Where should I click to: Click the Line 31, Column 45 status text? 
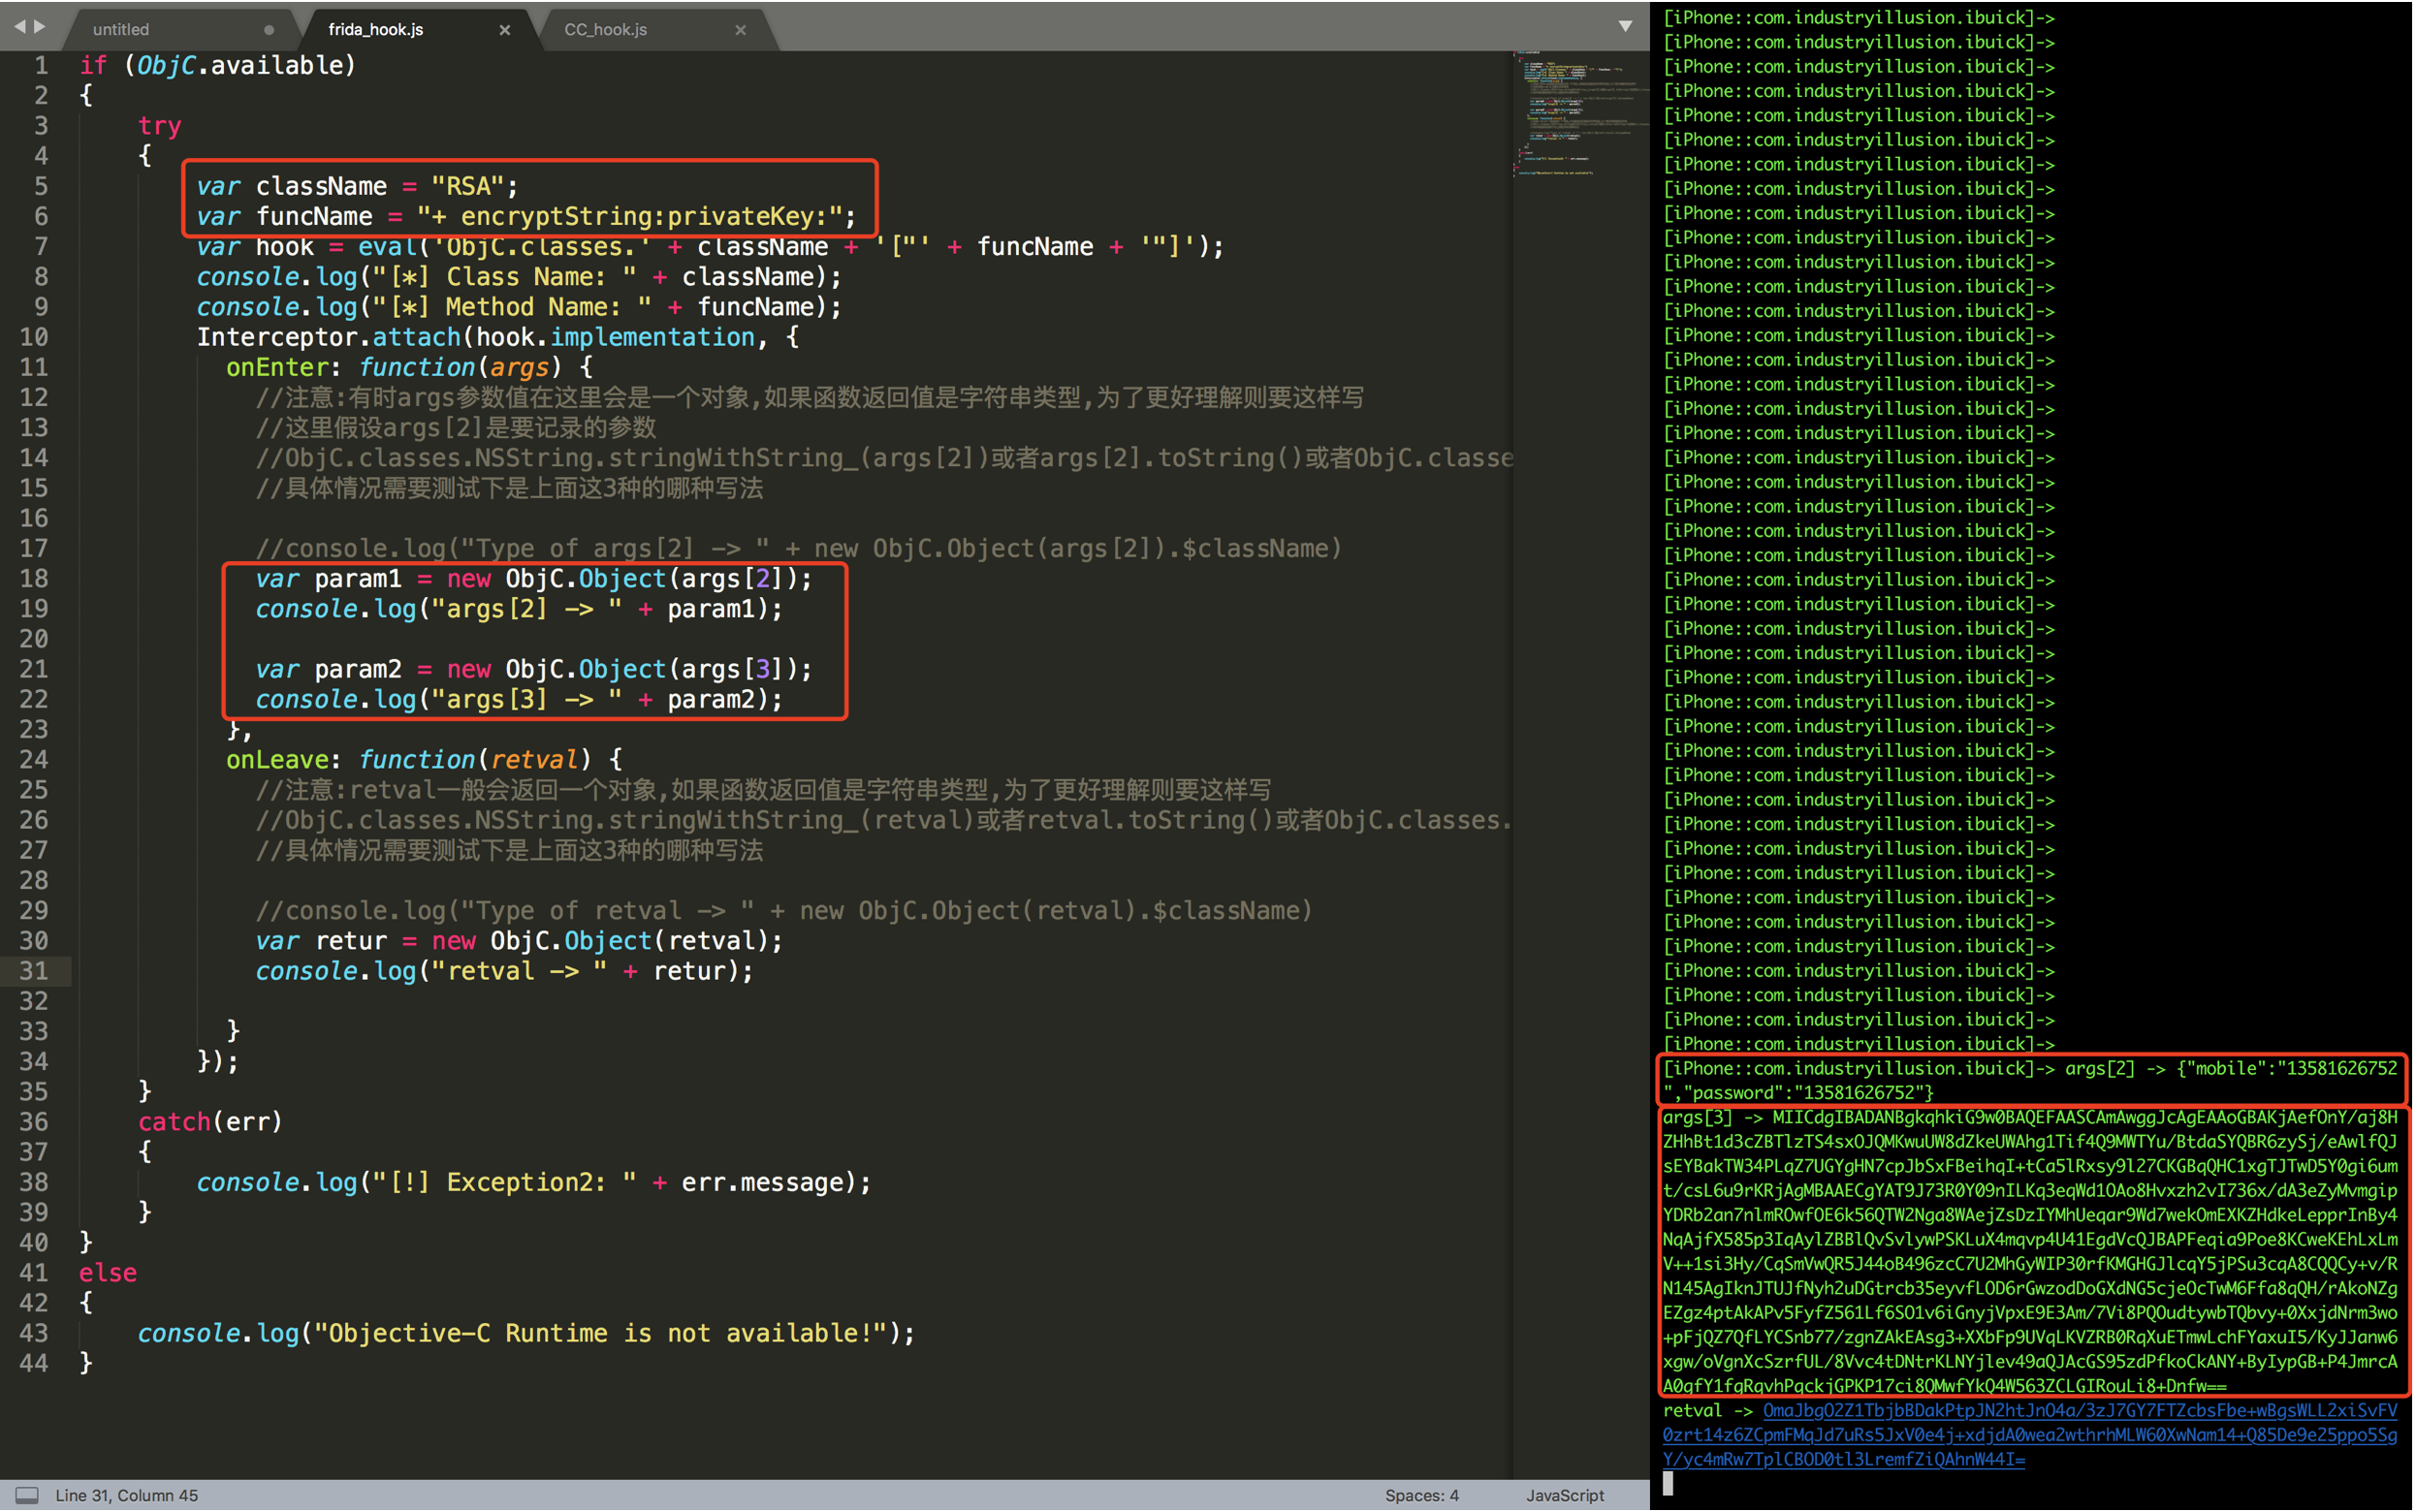tap(127, 1495)
